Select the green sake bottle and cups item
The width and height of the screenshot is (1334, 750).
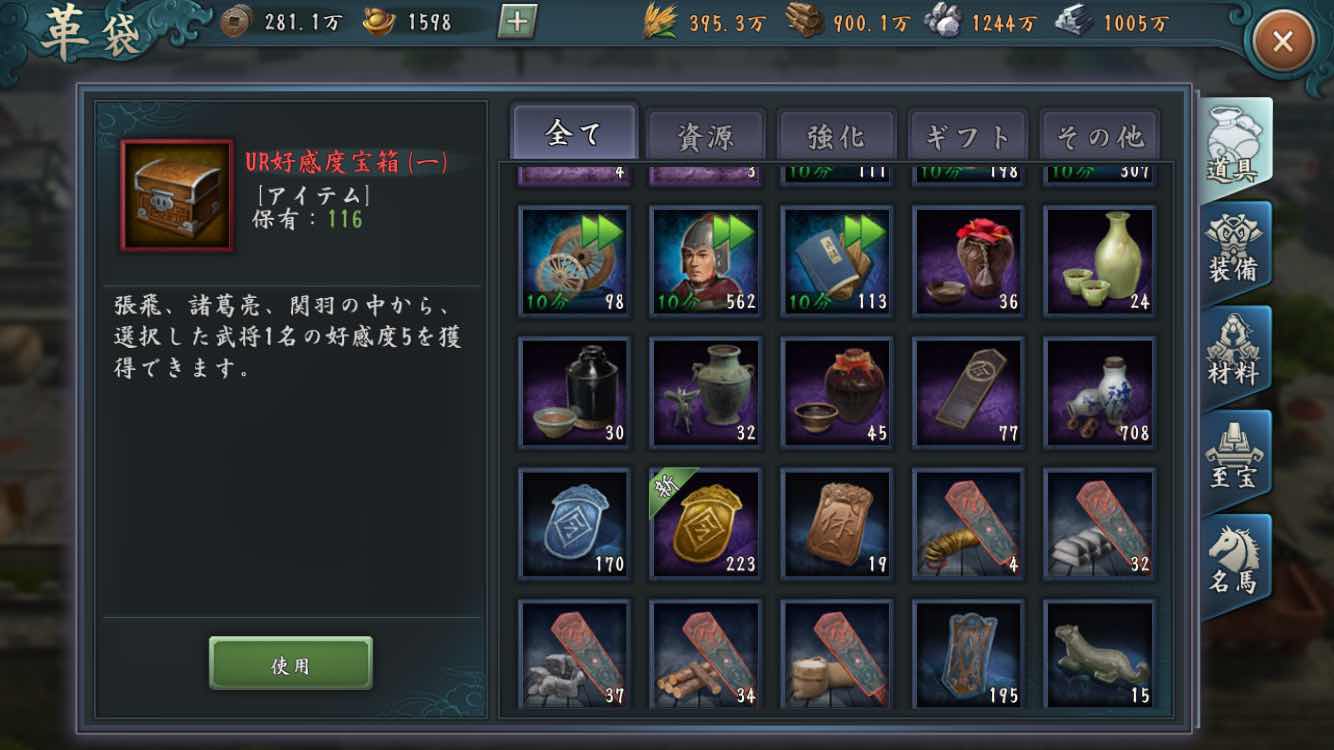click(1100, 261)
